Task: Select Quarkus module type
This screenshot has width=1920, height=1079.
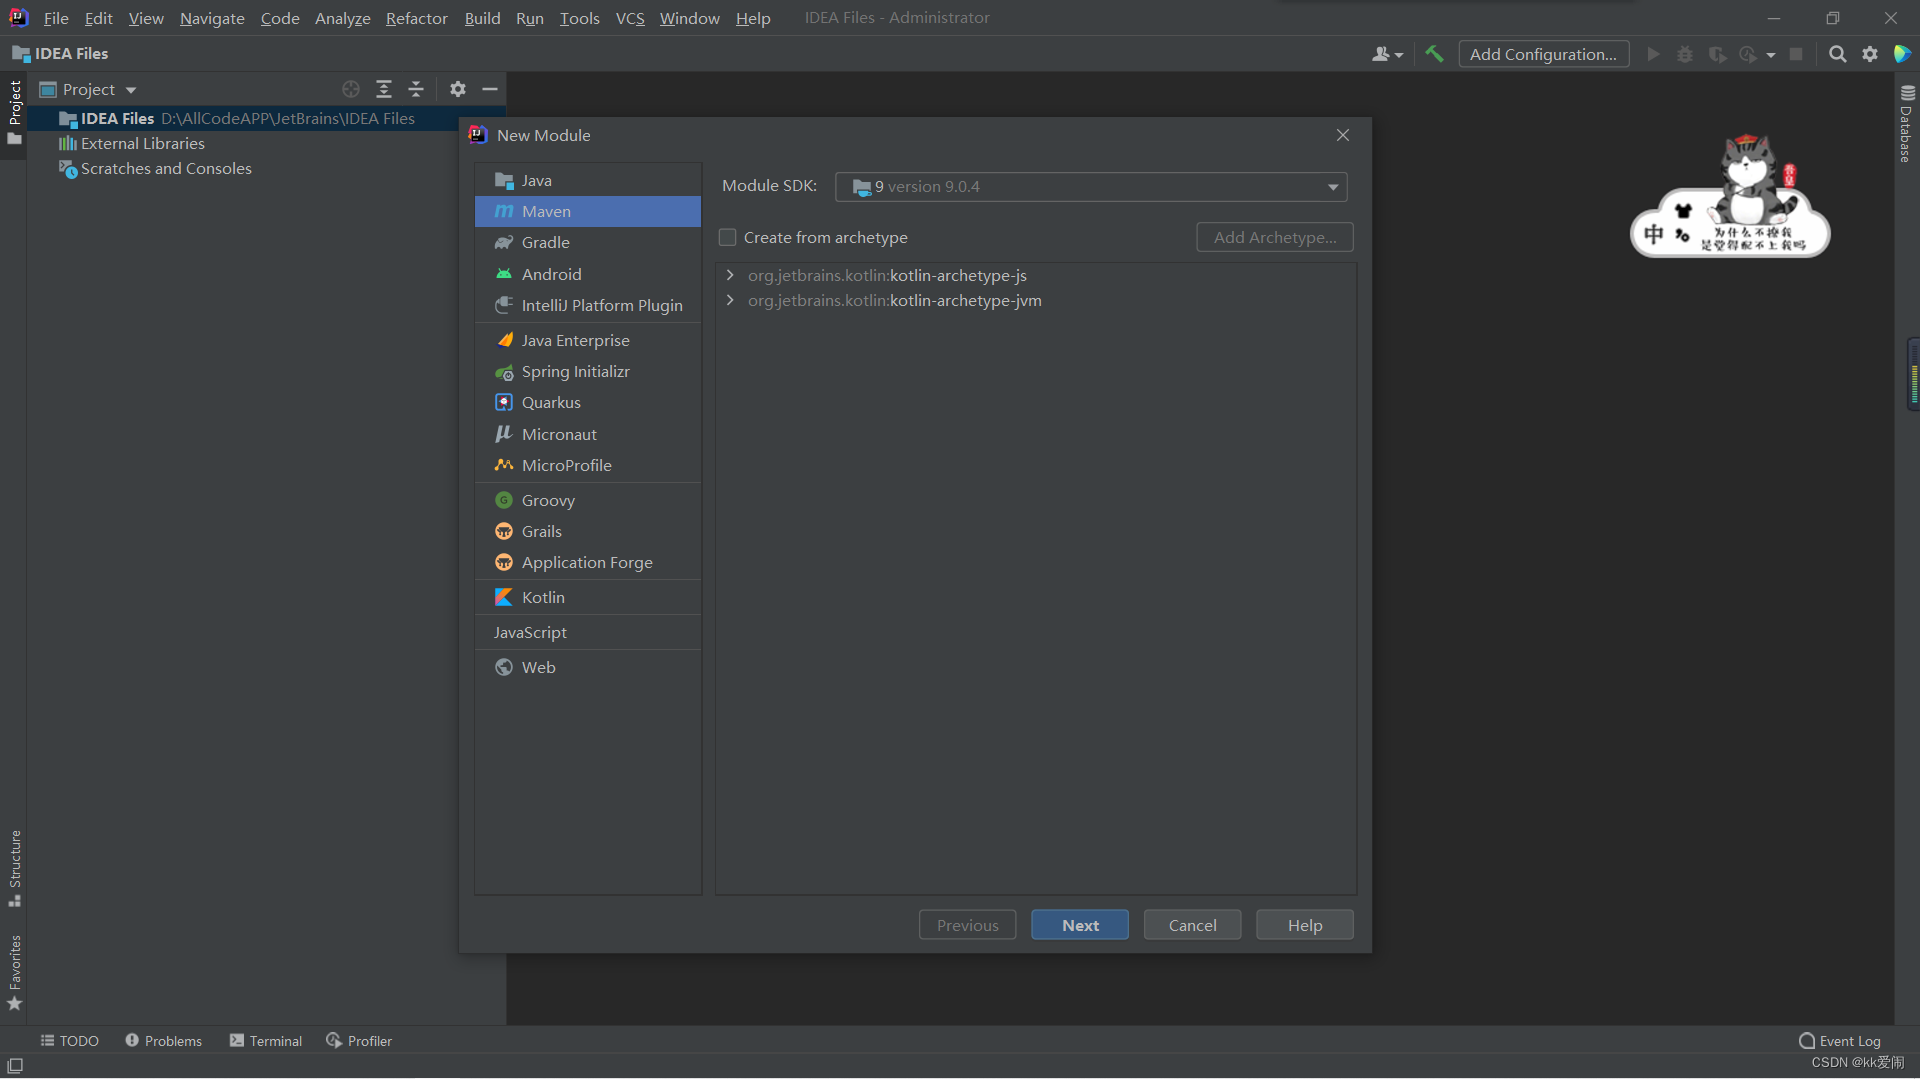Action: click(588, 402)
